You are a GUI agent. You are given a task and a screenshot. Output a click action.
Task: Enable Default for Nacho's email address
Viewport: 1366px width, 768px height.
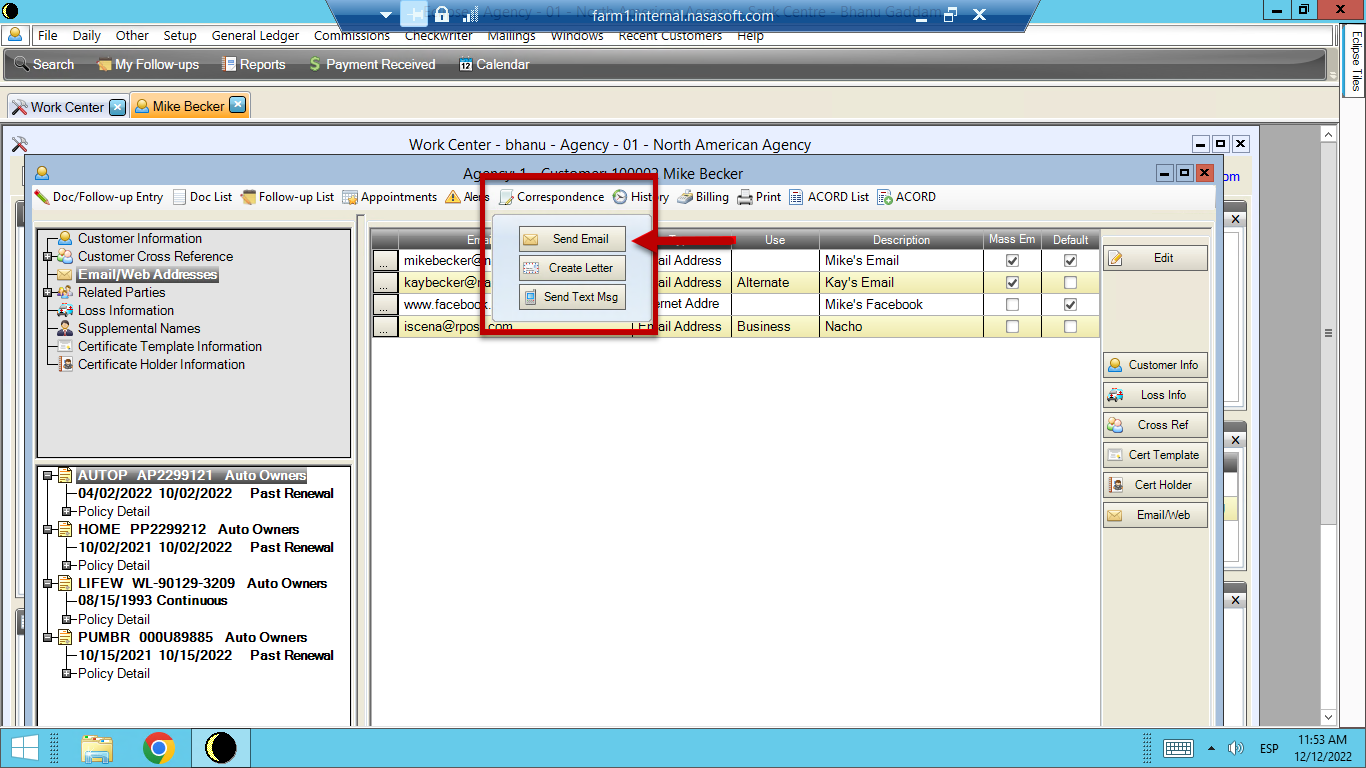[1070, 326]
